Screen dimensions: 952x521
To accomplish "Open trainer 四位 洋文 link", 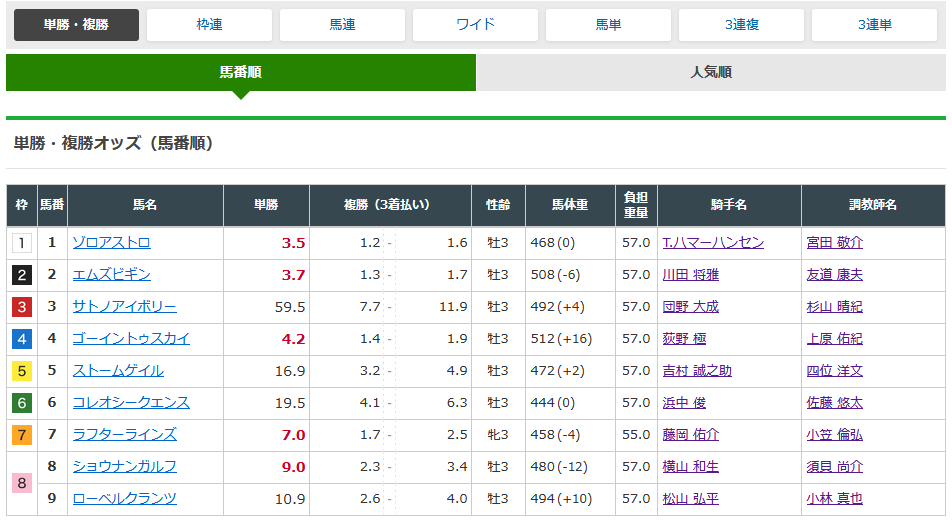I will point(835,371).
